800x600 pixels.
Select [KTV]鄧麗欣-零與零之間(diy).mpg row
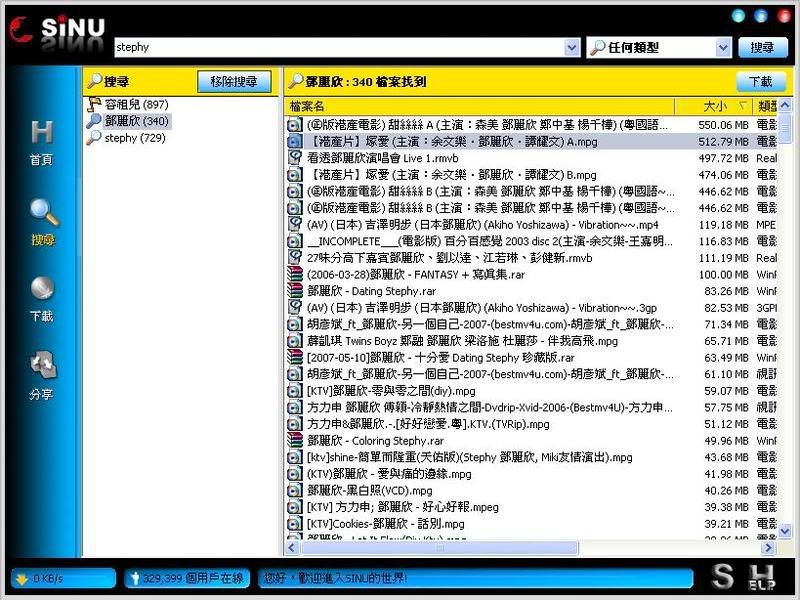coord(531,391)
